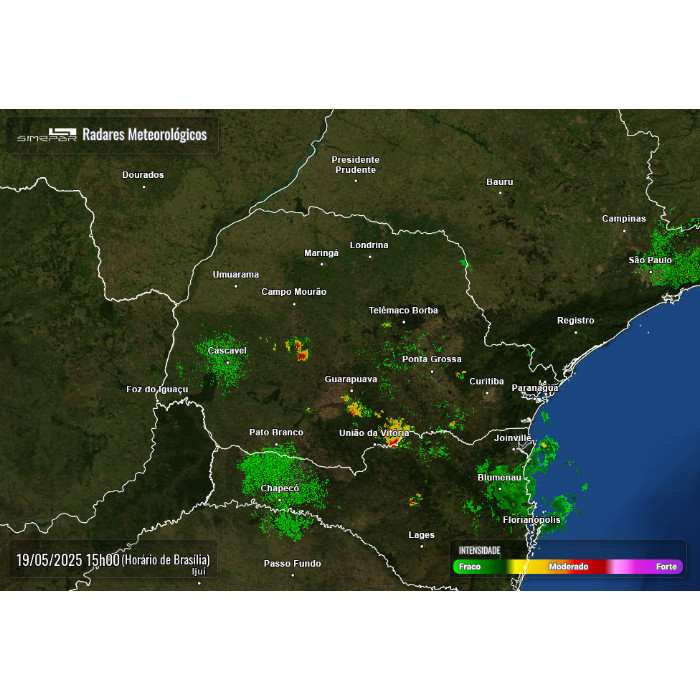700x700 pixels.
Task: Click the Londrina city label
Action: (369, 245)
